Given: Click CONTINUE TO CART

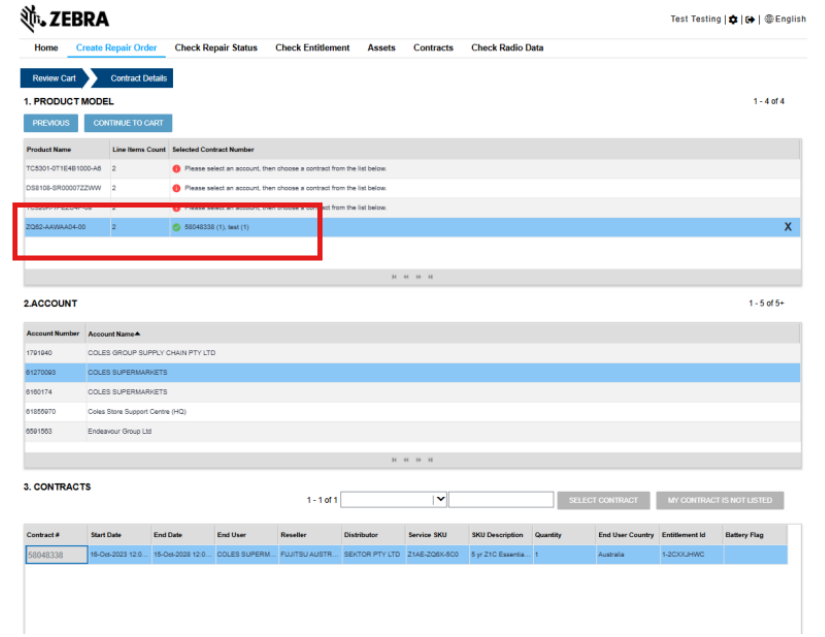Looking at the screenshot, I should tap(128, 123).
